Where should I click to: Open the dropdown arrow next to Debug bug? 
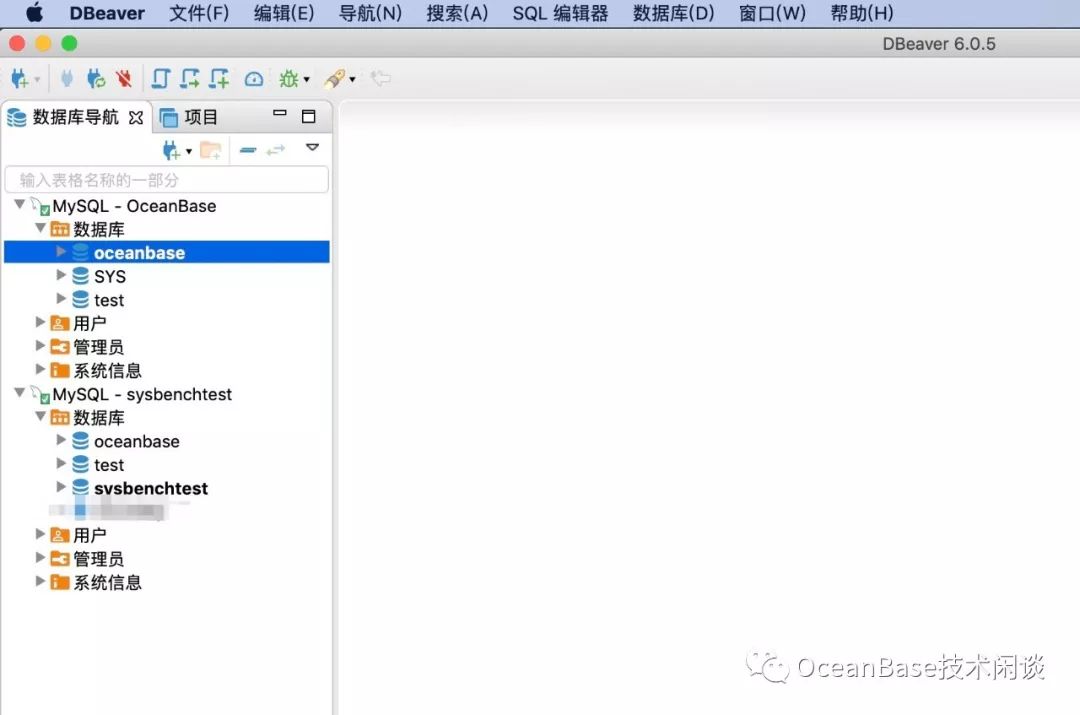(307, 80)
